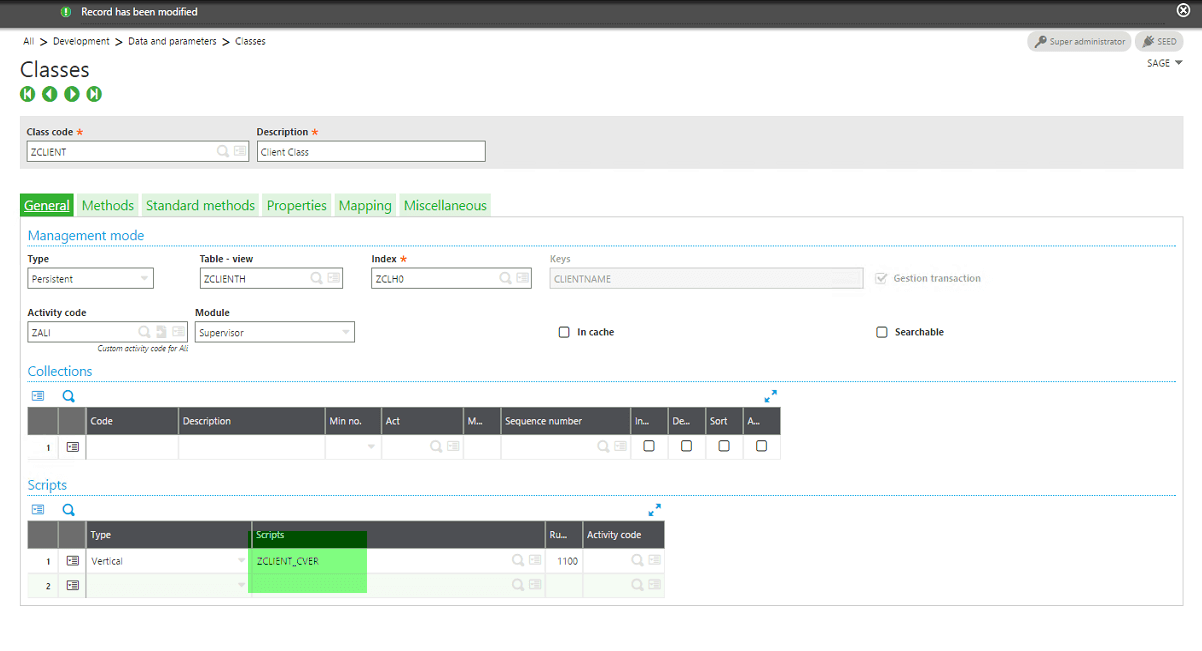The width and height of the screenshot is (1202, 651).
Task: Open the Vertical type dropdown in Scripts row 1
Action: coord(241,561)
